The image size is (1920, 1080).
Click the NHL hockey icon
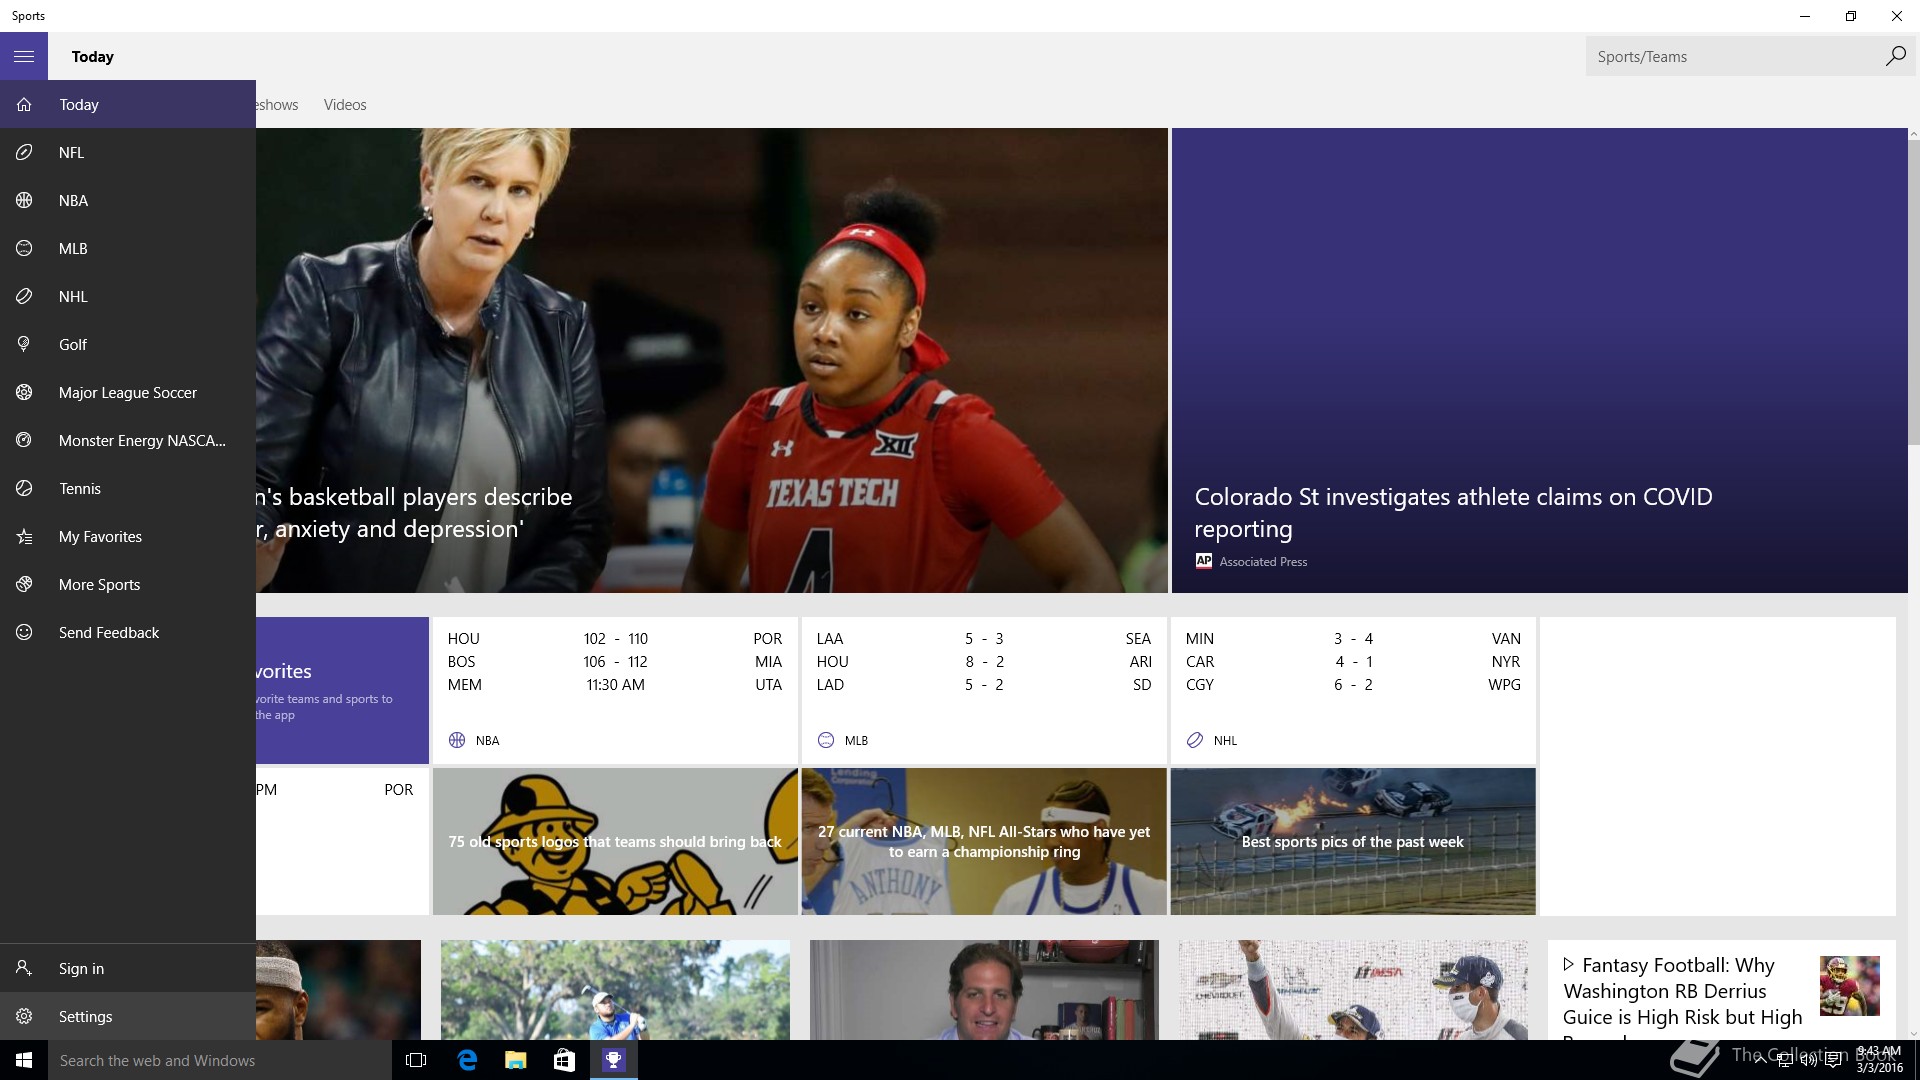(24, 296)
